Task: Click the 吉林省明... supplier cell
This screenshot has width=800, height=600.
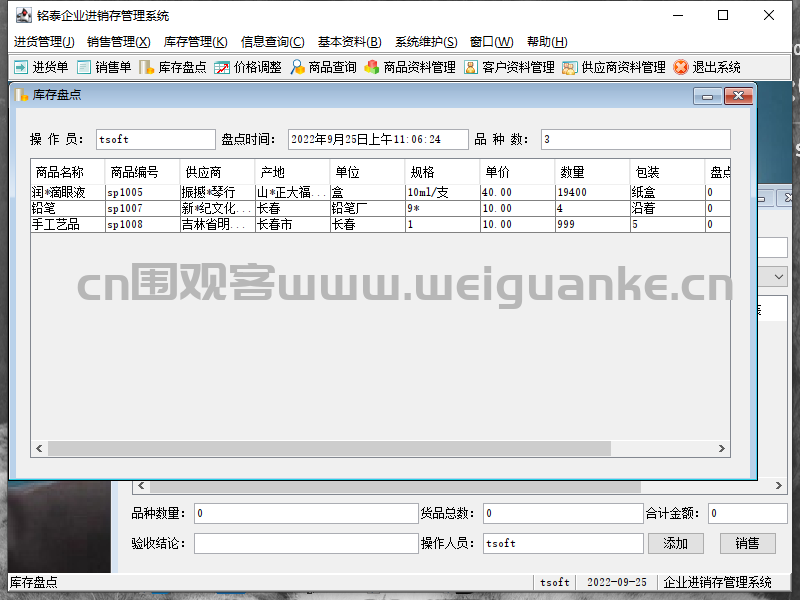Action: click(x=218, y=224)
